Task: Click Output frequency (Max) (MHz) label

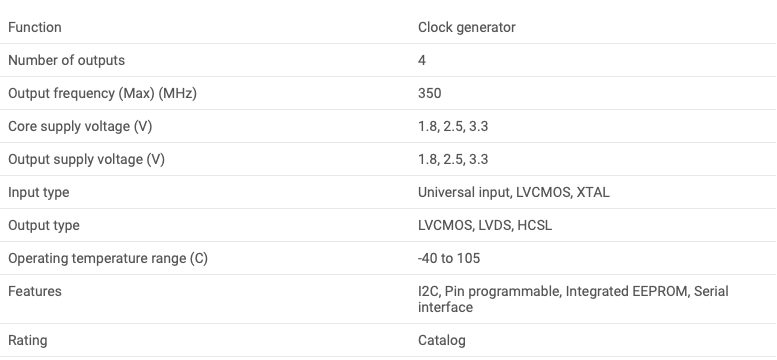Action: 103,93
